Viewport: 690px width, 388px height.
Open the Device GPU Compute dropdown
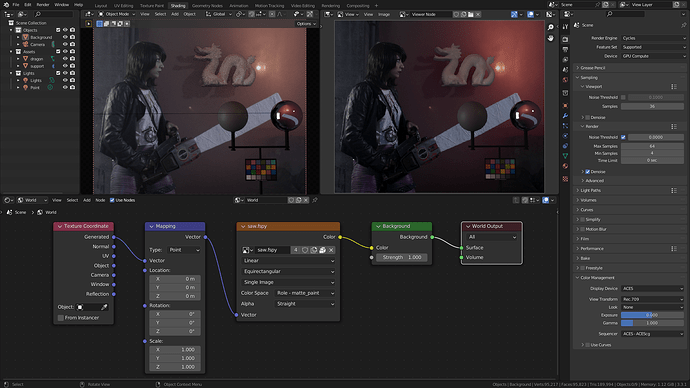click(653, 56)
